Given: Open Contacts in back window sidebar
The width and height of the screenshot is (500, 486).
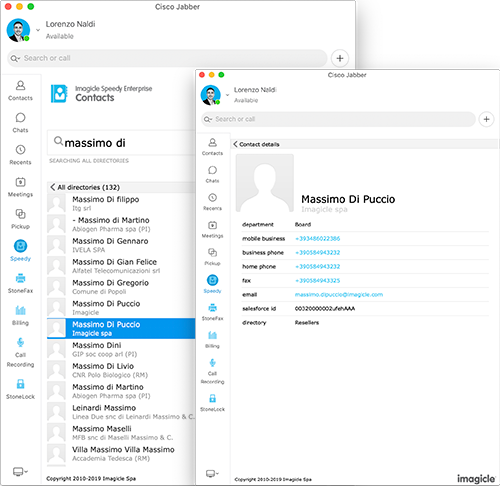Looking at the screenshot, I should coord(20,90).
